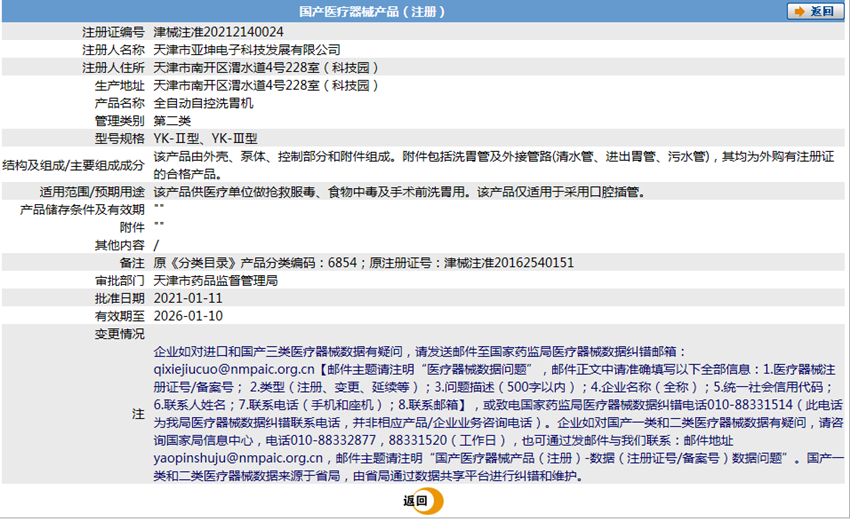The width and height of the screenshot is (850, 521).
Task: Click intended use text 该产品供医疗单位做抢救服毒
Action: (398, 192)
